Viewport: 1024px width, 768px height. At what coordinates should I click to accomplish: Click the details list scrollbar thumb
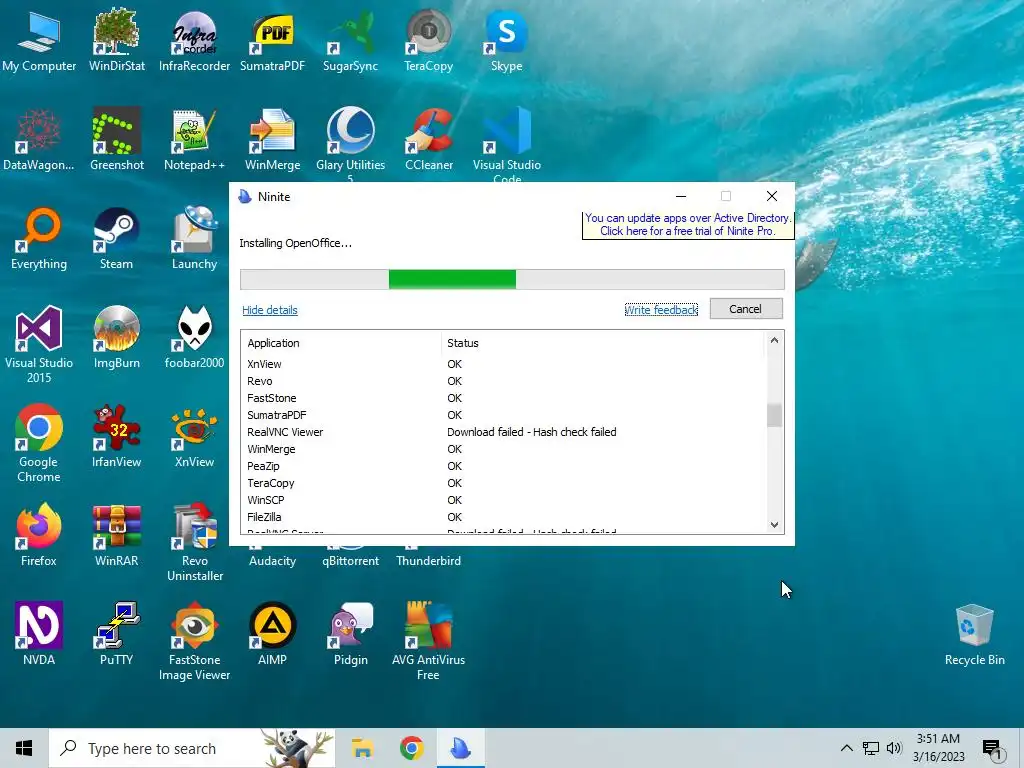pyautogui.click(x=775, y=415)
